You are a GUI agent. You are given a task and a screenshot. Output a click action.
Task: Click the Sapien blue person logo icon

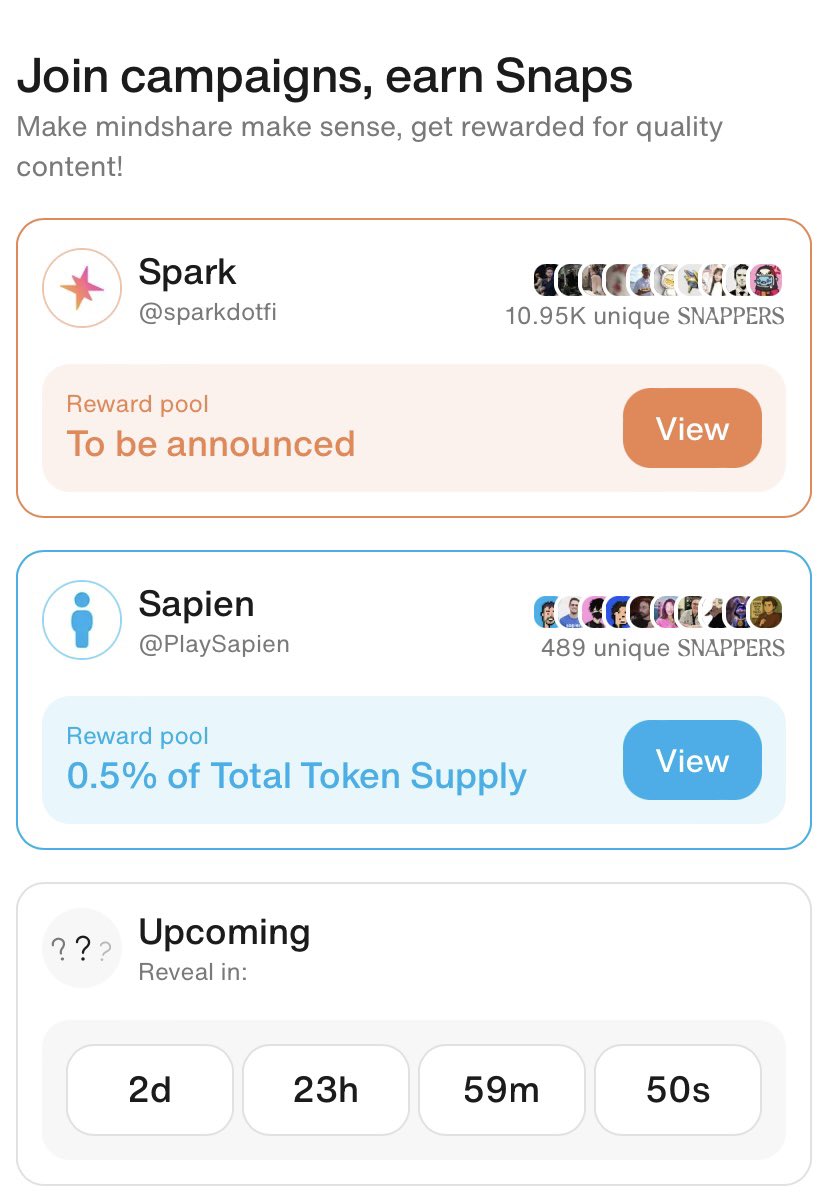(x=82, y=620)
